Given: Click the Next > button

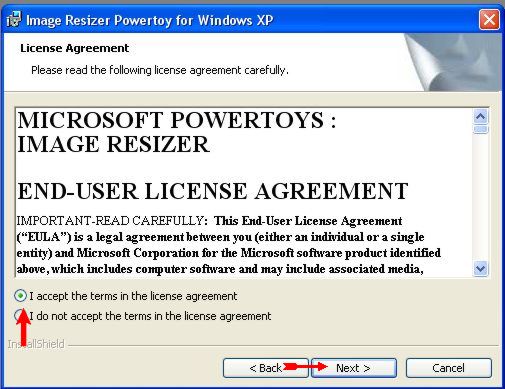Looking at the screenshot, I should pyautogui.click(x=354, y=368).
